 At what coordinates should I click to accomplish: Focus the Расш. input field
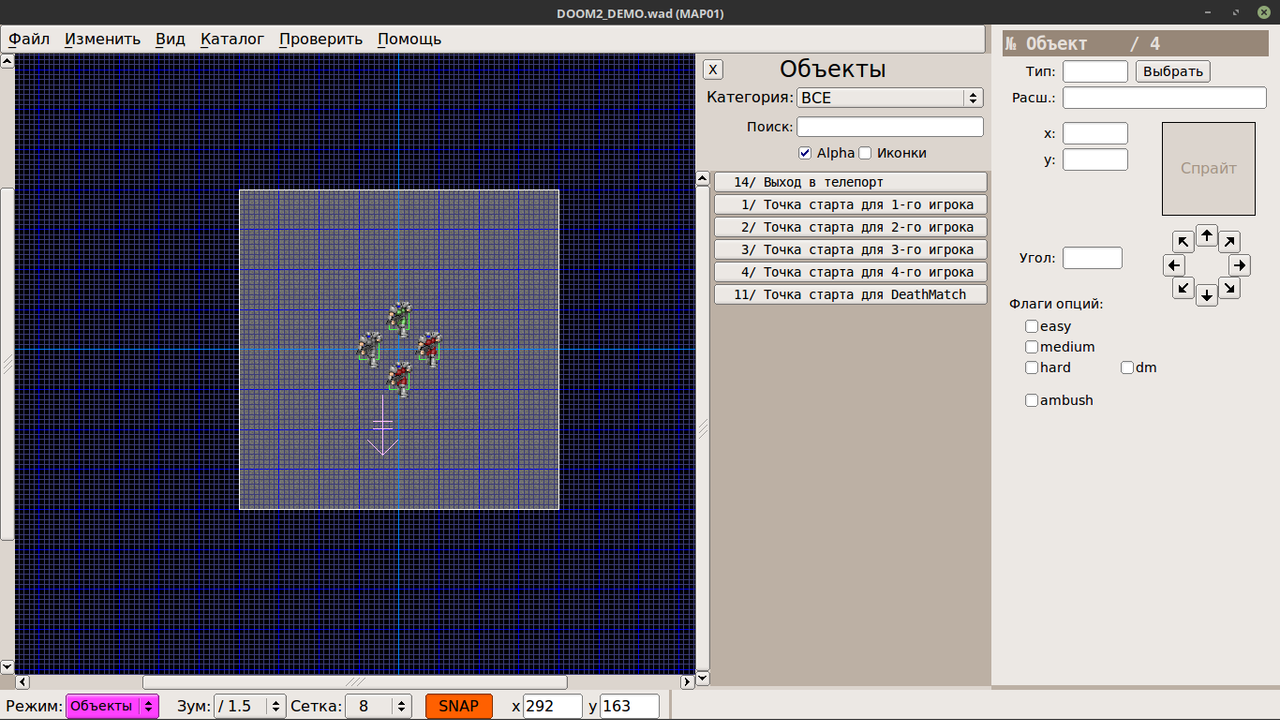[1165, 98]
